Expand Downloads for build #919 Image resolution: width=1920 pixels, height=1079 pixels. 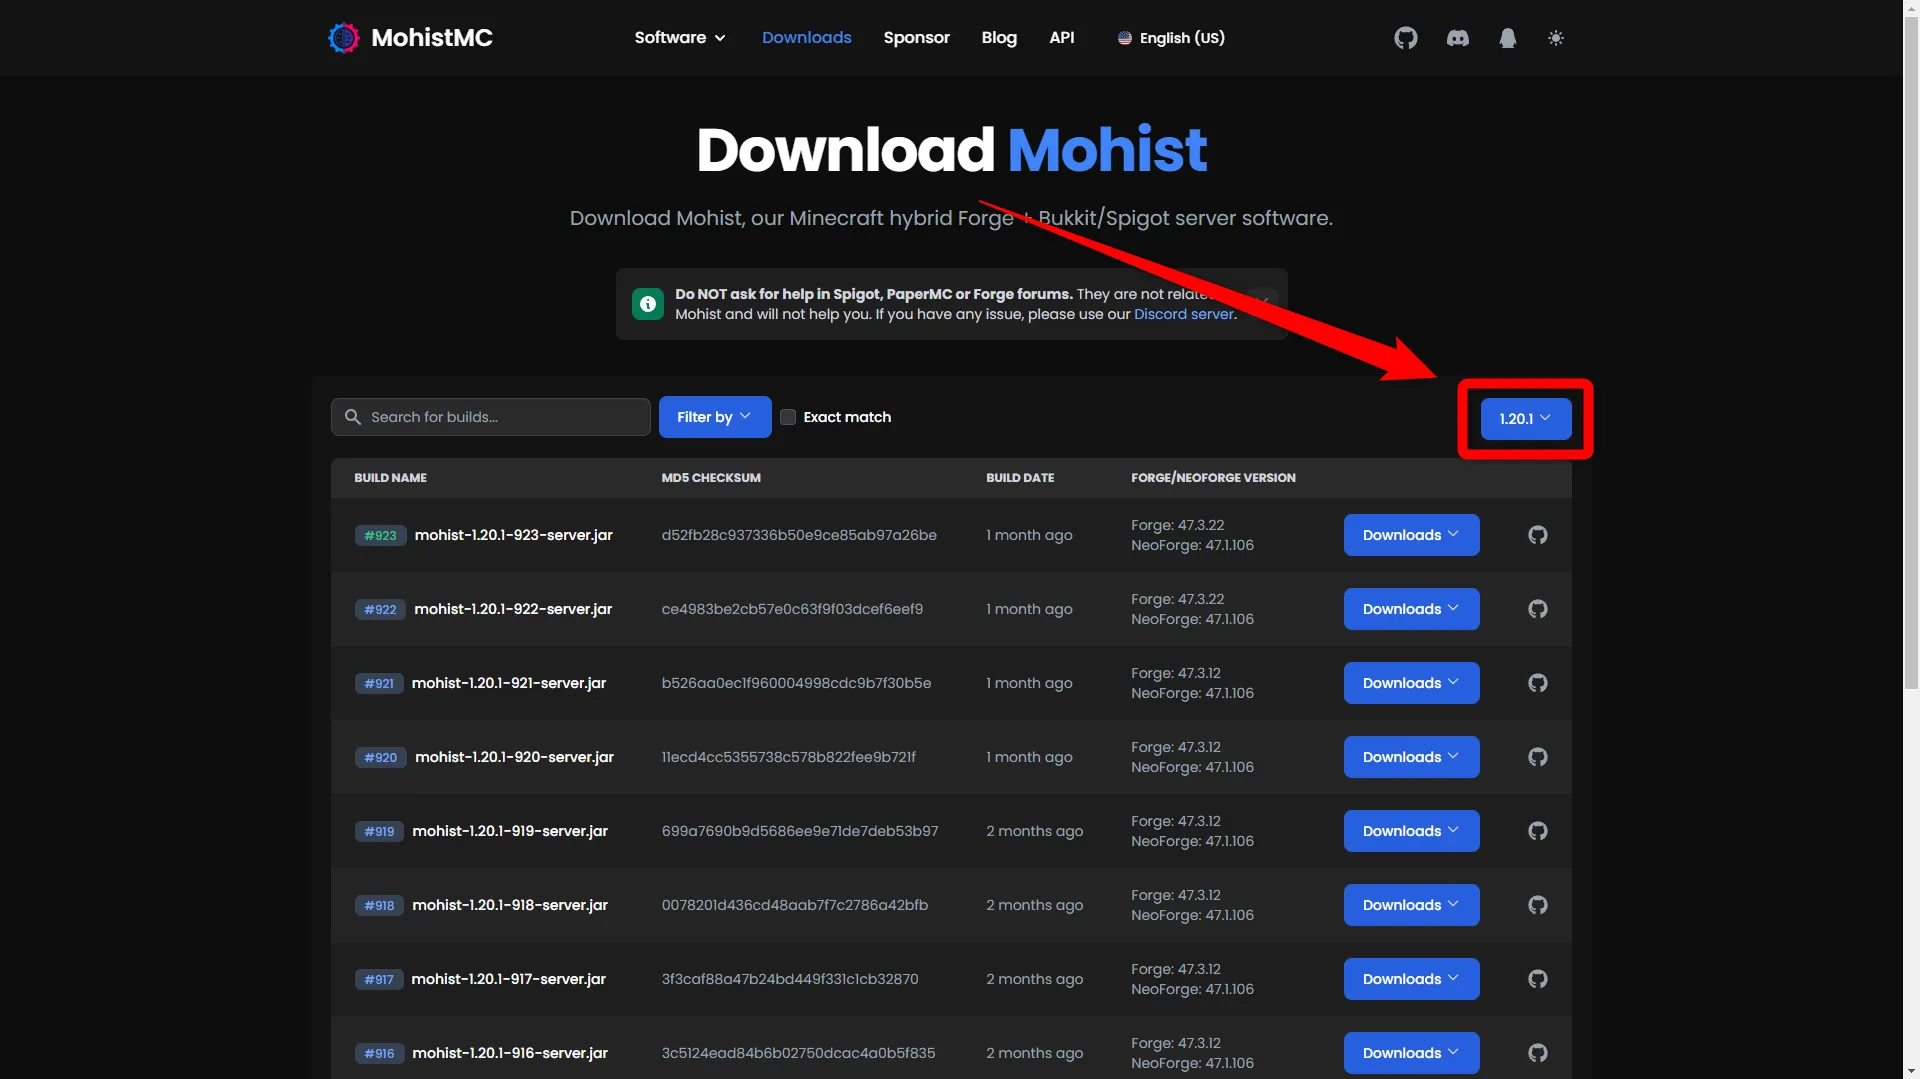1411,831
